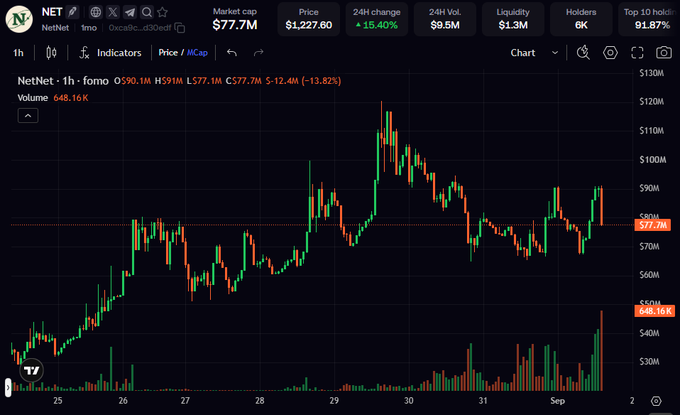Click the TradingView logo badge

coord(32,370)
